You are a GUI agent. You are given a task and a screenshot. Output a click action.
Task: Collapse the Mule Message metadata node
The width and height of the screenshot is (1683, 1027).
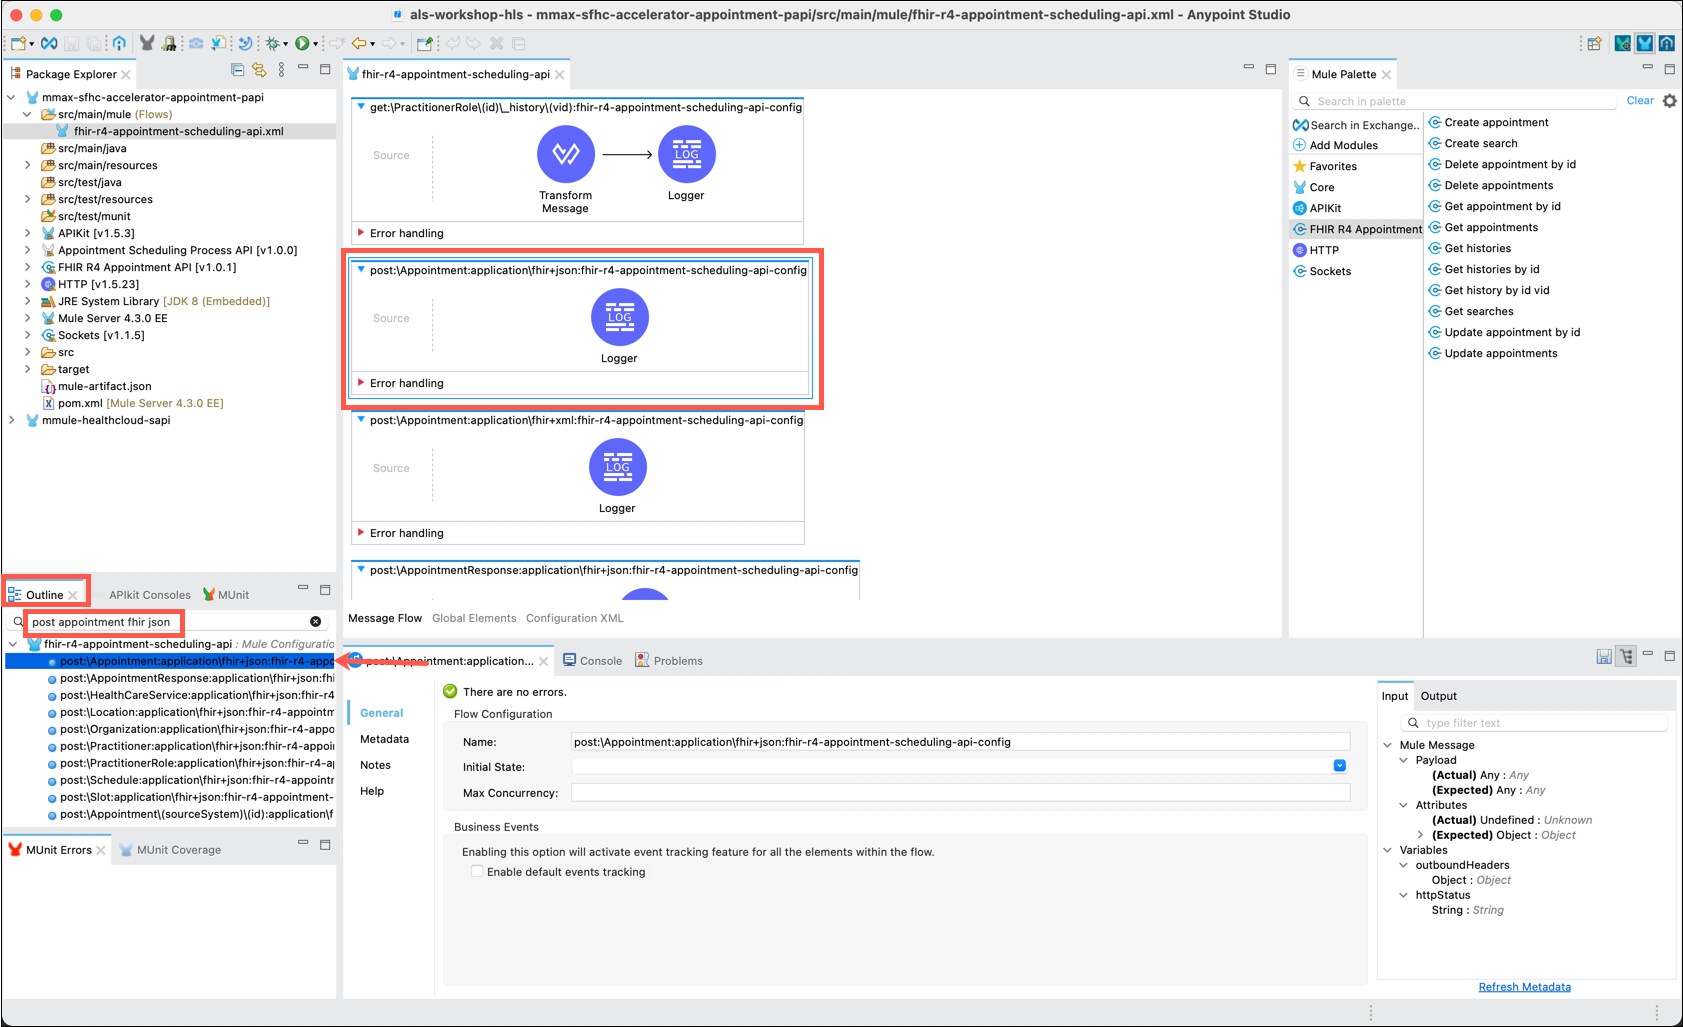tap(1388, 745)
